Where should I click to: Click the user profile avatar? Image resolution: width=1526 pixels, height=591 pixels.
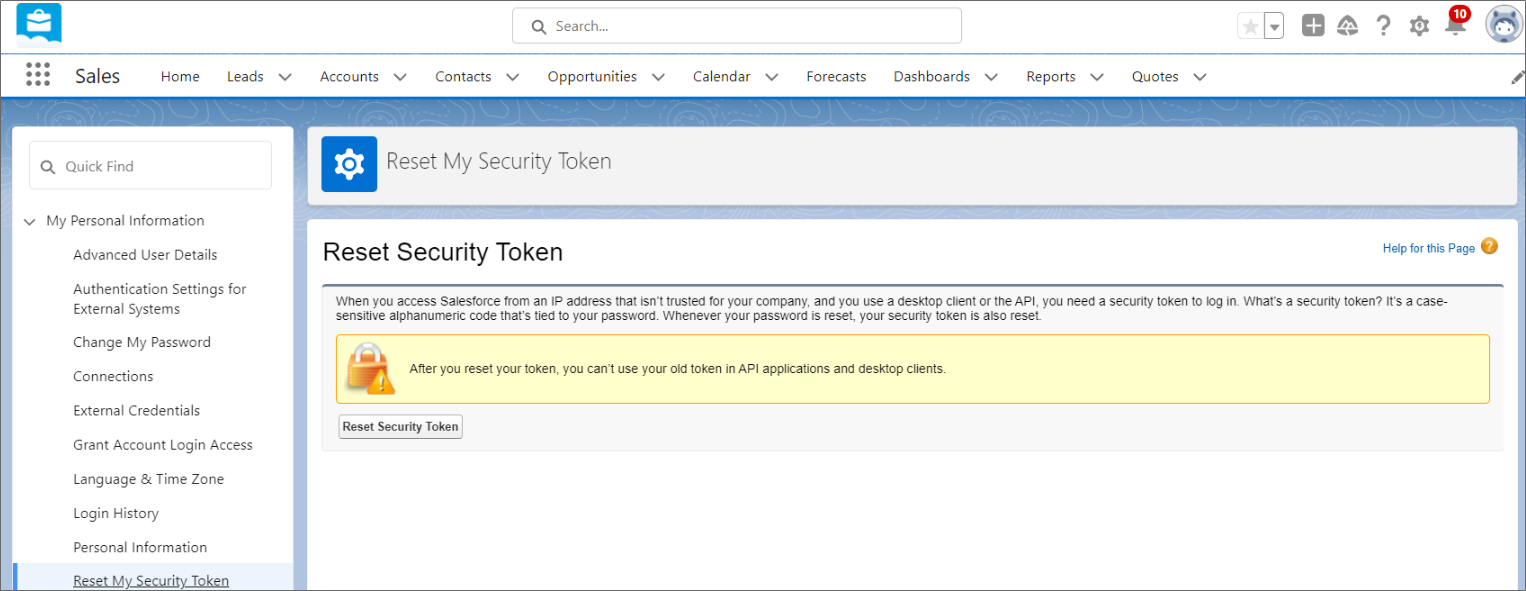[1503, 26]
